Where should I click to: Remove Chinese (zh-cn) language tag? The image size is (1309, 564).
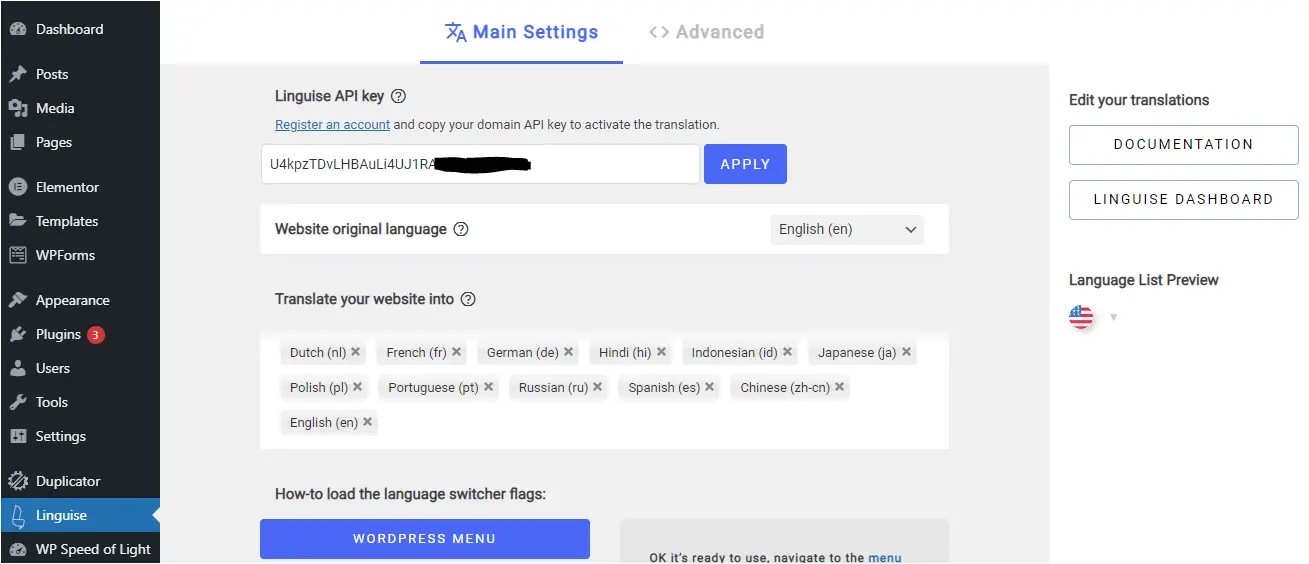click(839, 387)
